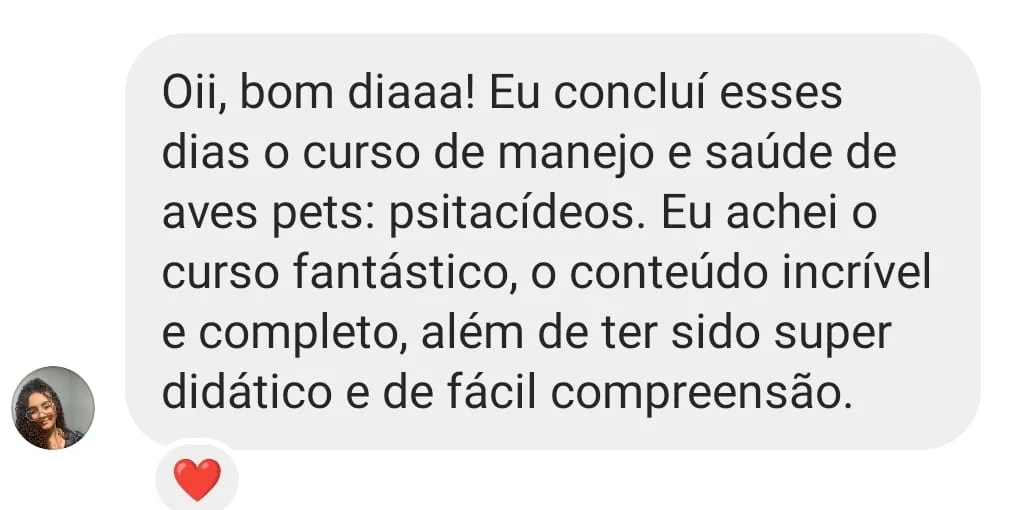This screenshot has height=510, width=1020.
Task: Click the word "esses" in the first line
Action: click(781, 96)
